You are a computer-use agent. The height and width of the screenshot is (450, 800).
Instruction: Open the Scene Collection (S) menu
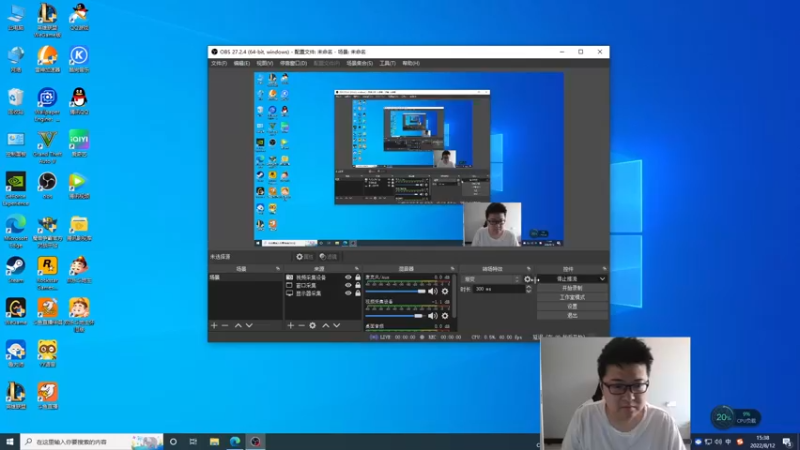(360, 63)
